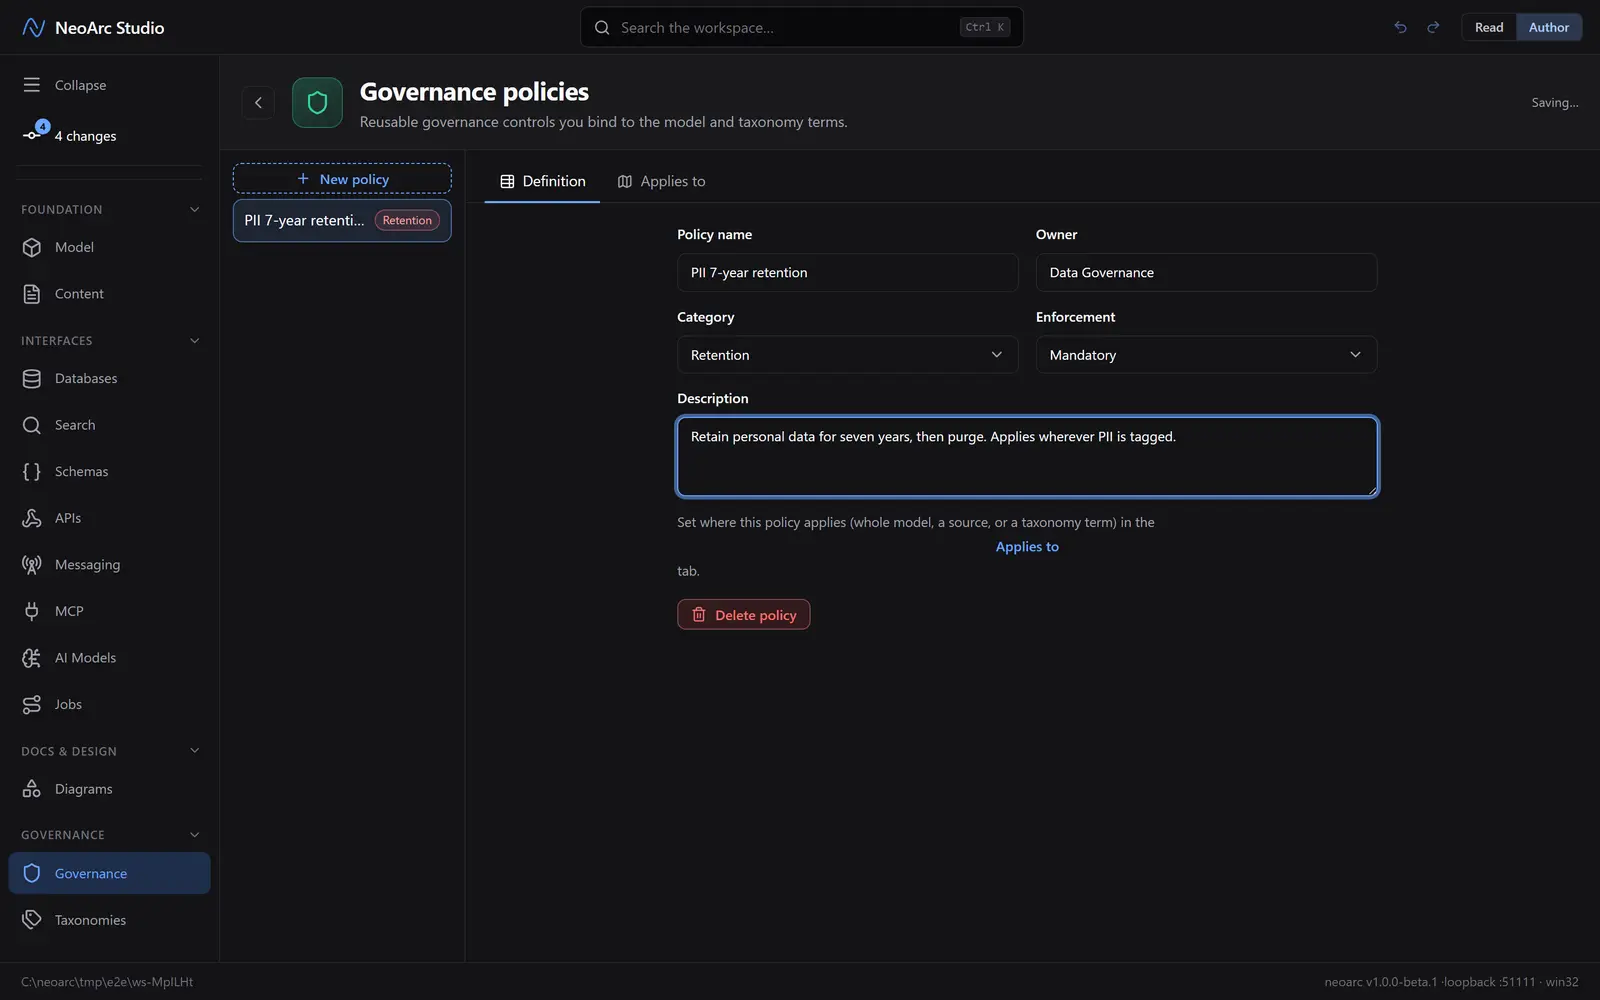
Task: Click the Owner input field
Action: (x=1206, y=272)
